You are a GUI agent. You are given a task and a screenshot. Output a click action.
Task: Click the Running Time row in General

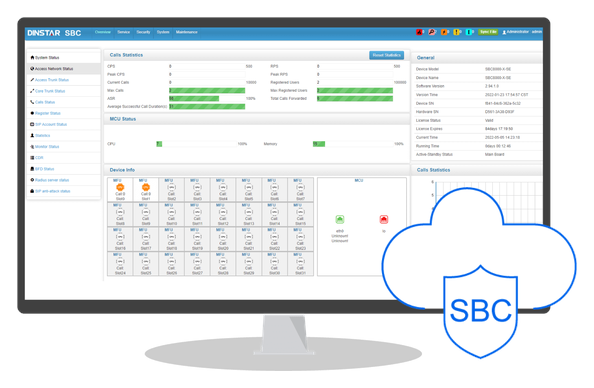click(477, 146)
